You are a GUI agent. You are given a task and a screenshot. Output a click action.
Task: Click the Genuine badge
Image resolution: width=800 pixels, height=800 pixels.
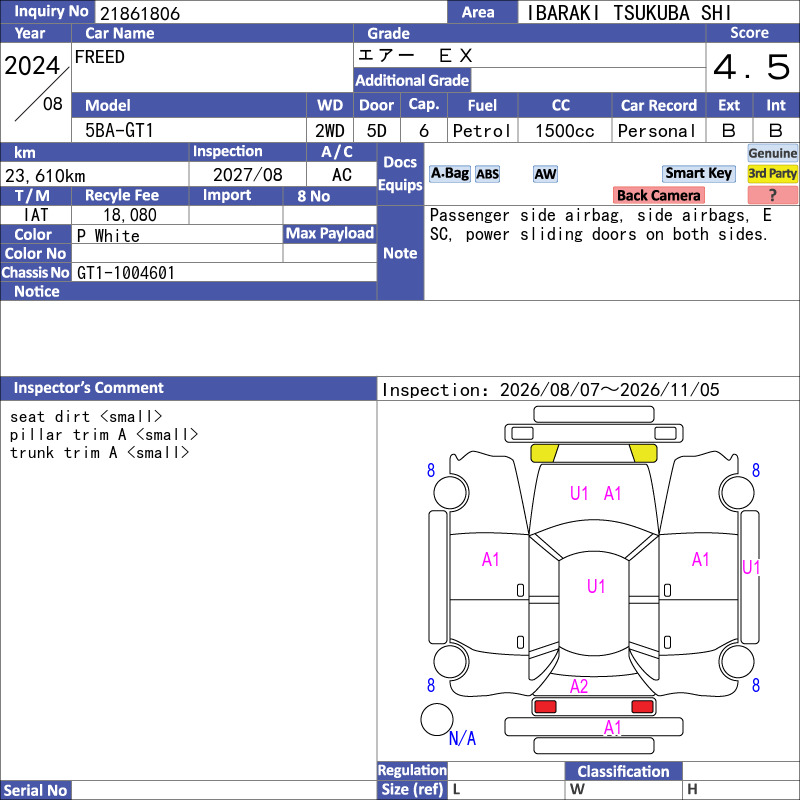point(772,153)
